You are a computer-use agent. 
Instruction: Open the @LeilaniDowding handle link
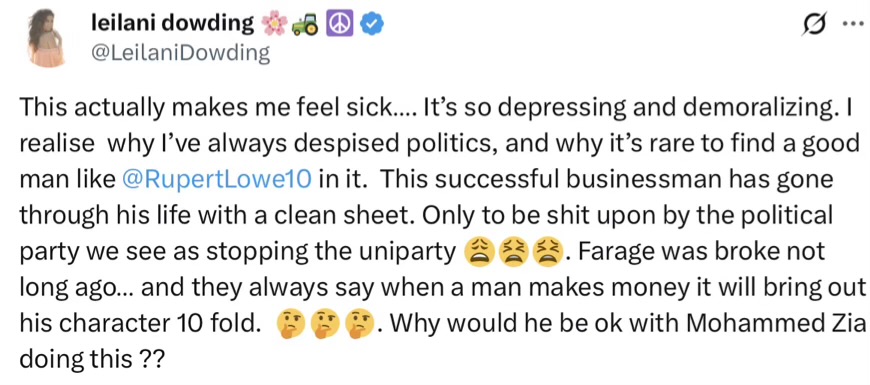[x=180, y=53]
